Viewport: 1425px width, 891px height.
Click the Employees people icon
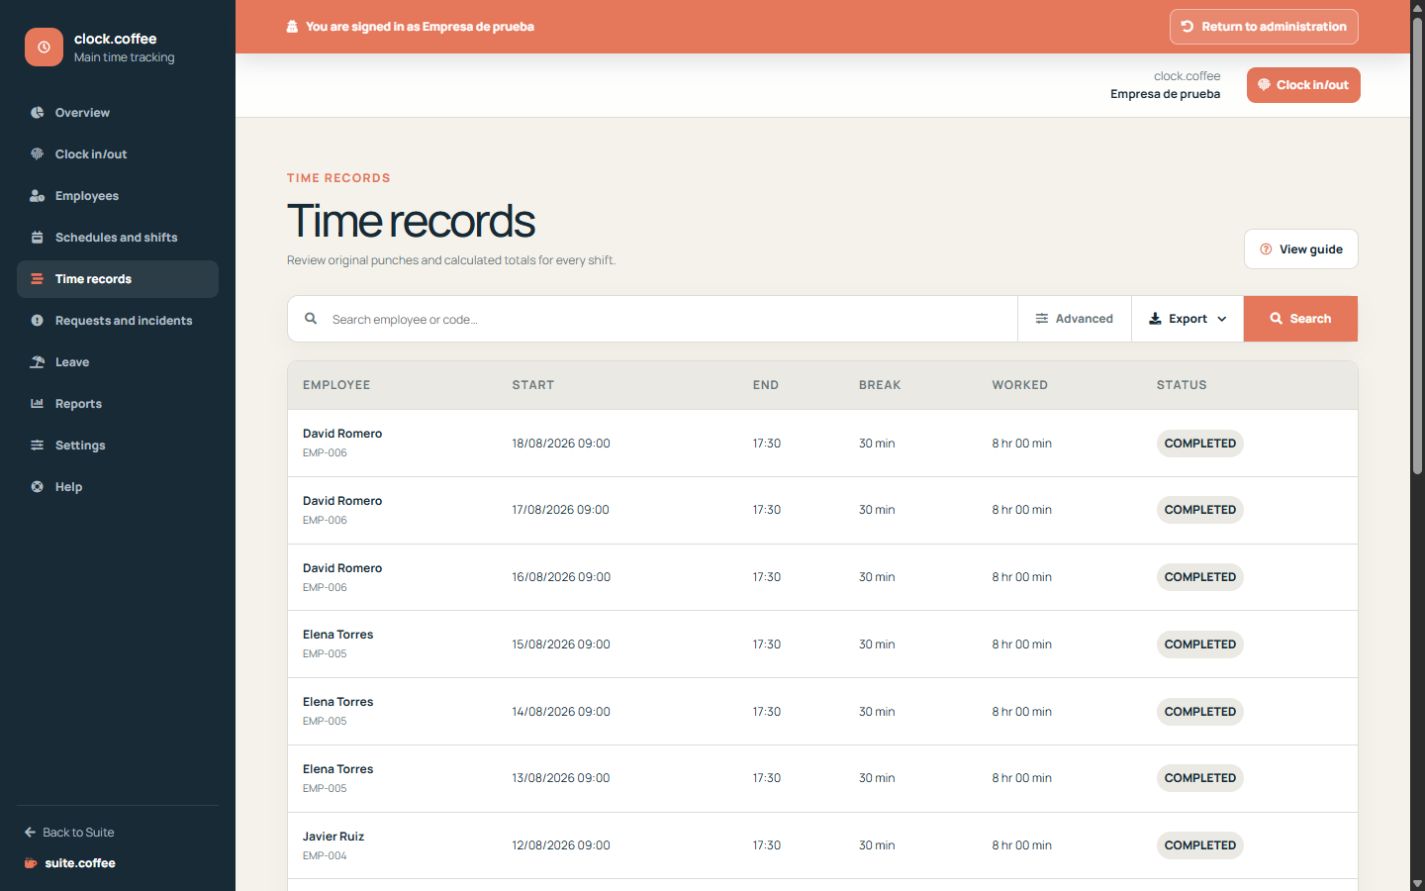pyautogui.click(x=37, y=196)
